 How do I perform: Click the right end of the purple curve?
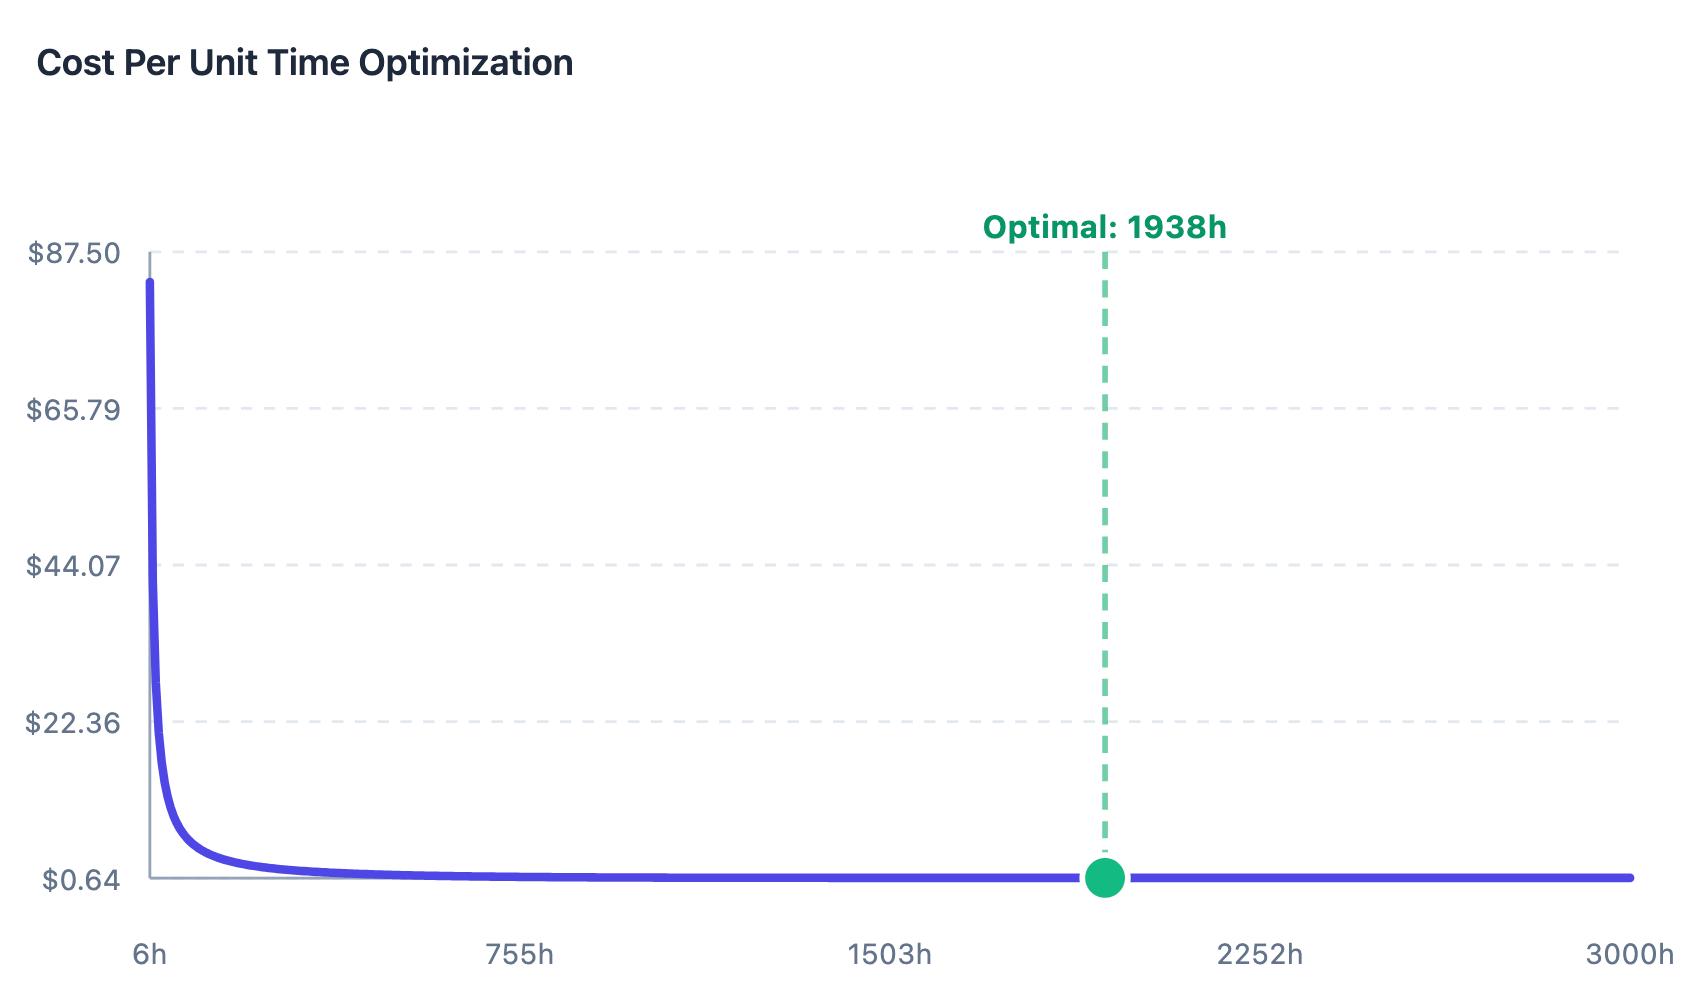[x=1629, y=878]
